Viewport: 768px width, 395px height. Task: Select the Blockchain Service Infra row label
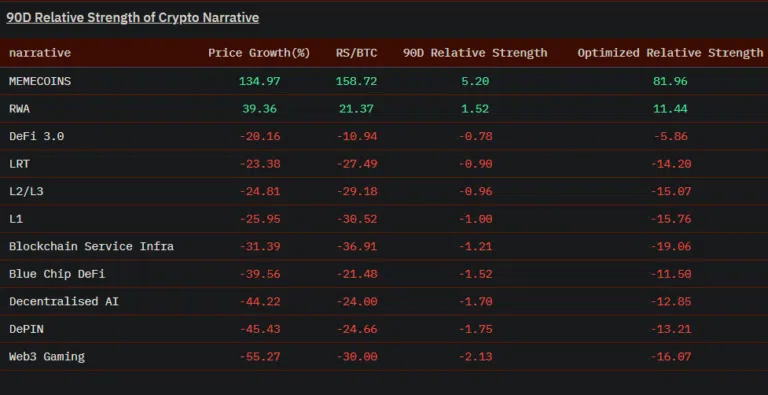pyautogui.click(x=91, y=246)
